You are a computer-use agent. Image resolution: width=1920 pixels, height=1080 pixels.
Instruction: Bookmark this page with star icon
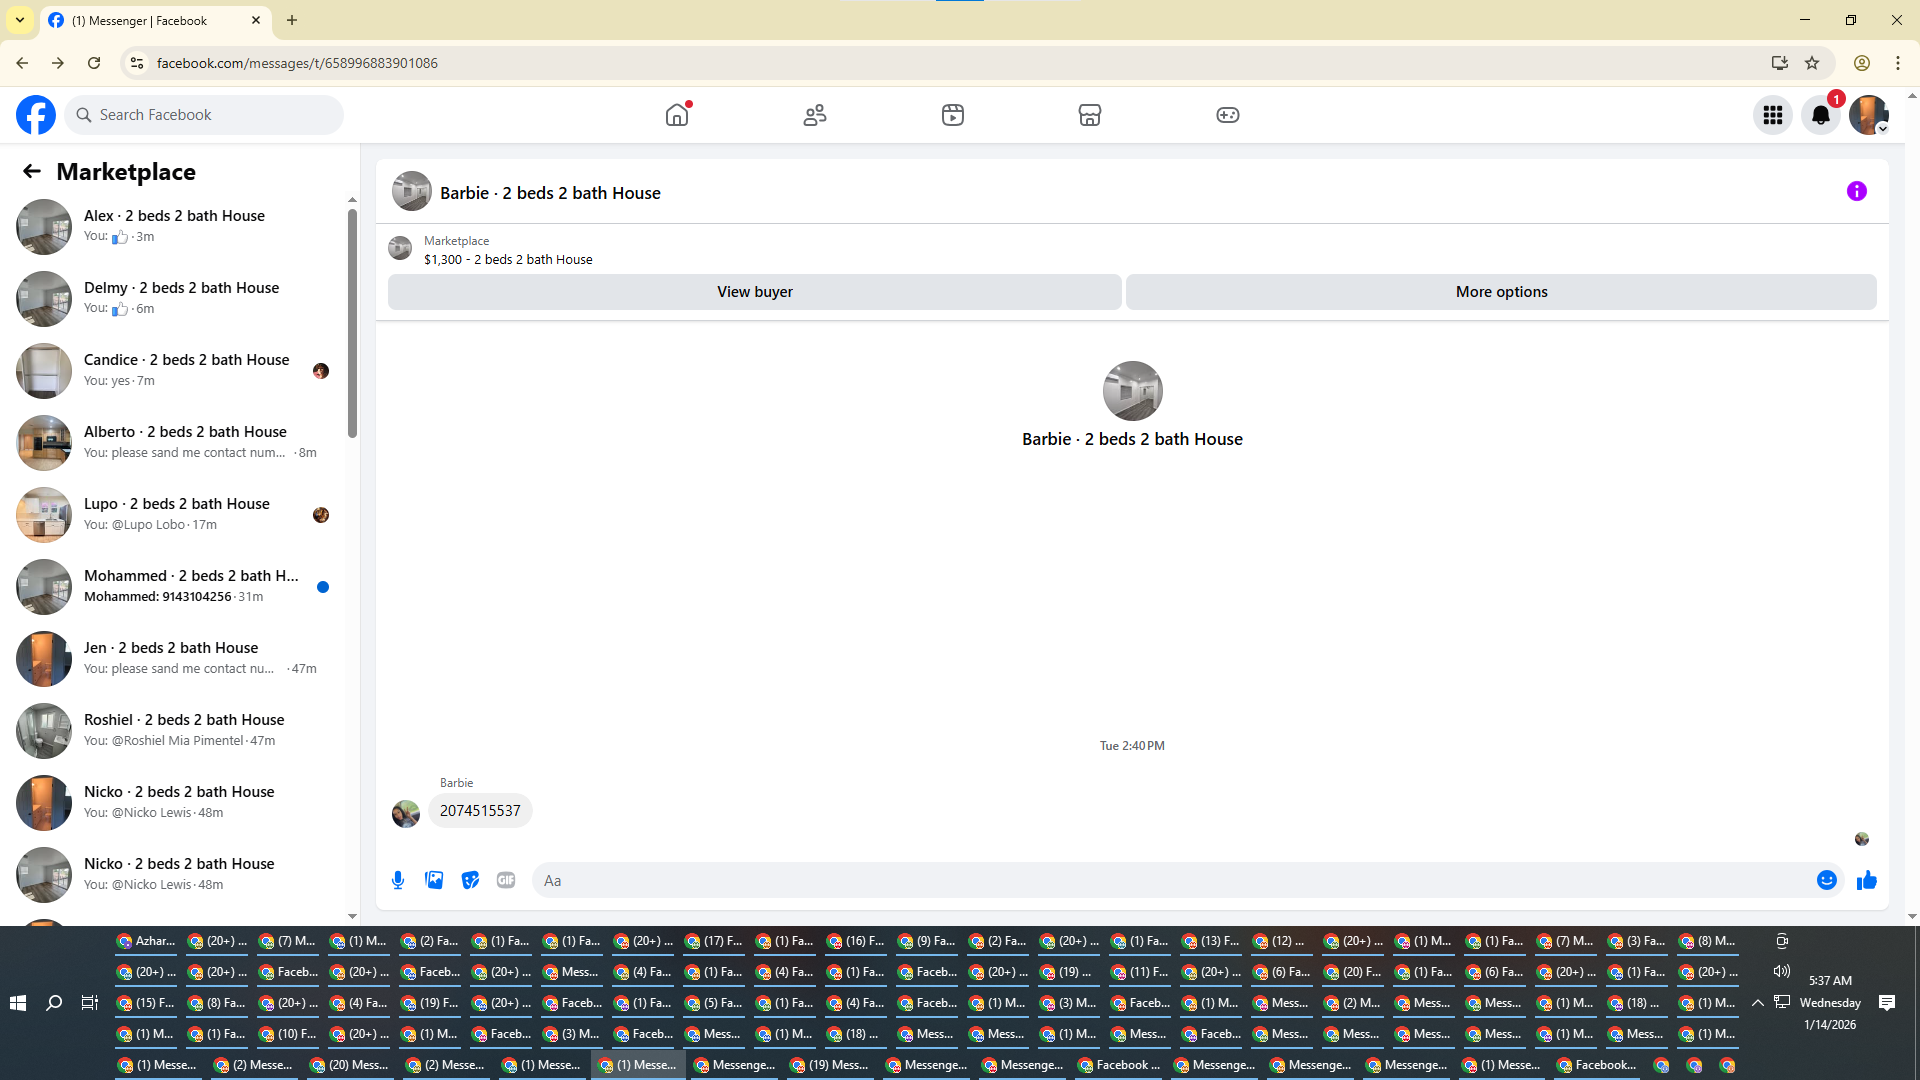(1812, 63)
